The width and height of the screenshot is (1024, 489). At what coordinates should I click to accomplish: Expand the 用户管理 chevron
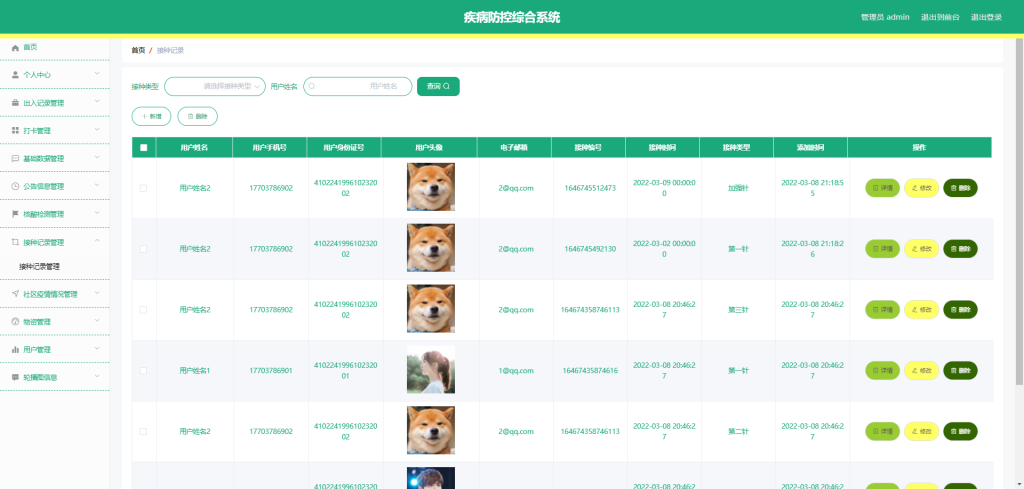pyautogui.click(x=97, y=349)
